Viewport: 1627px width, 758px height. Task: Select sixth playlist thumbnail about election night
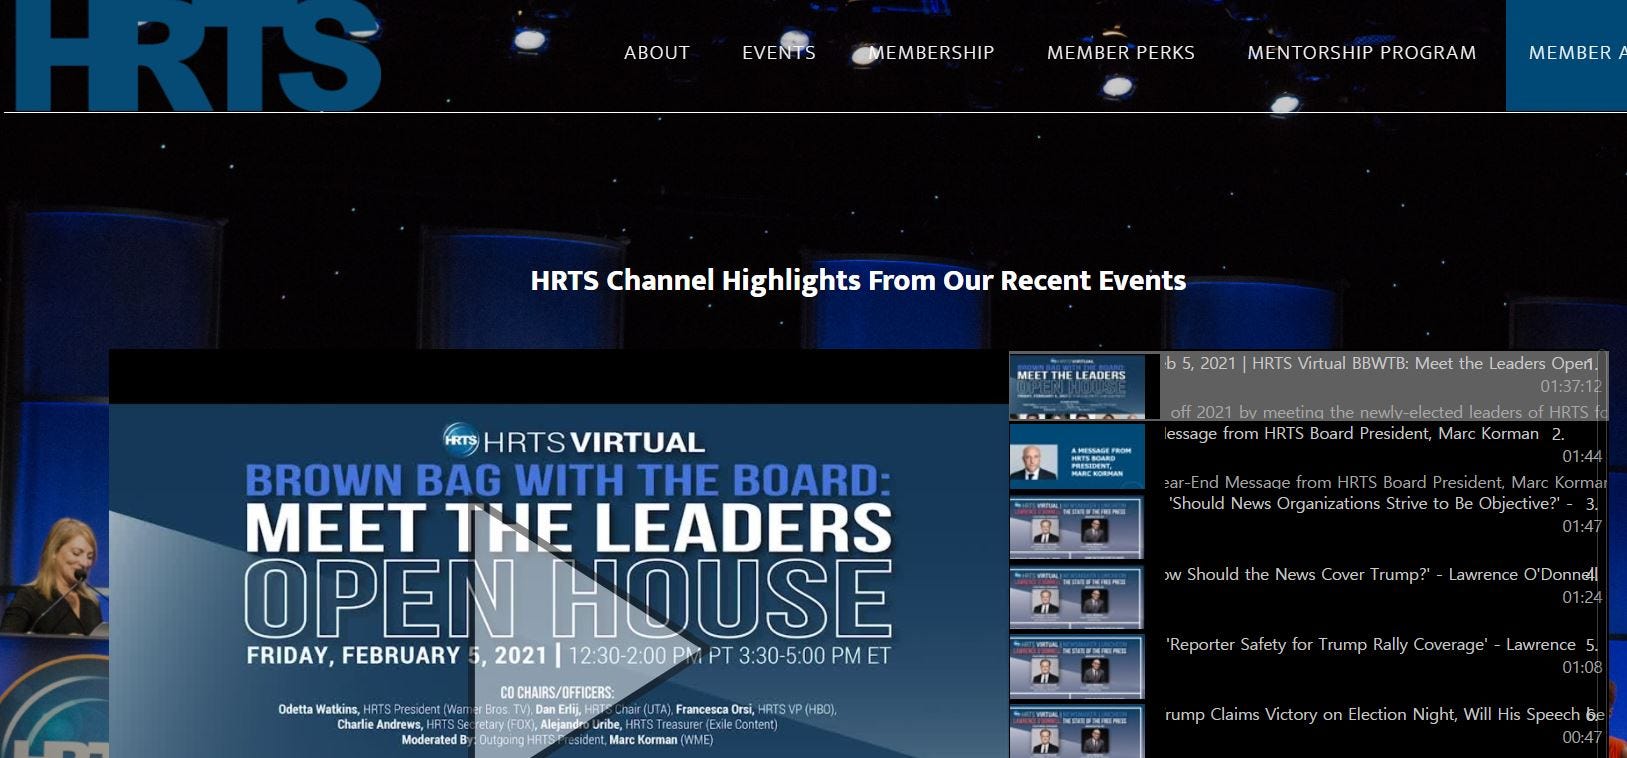pos(1077,733)
